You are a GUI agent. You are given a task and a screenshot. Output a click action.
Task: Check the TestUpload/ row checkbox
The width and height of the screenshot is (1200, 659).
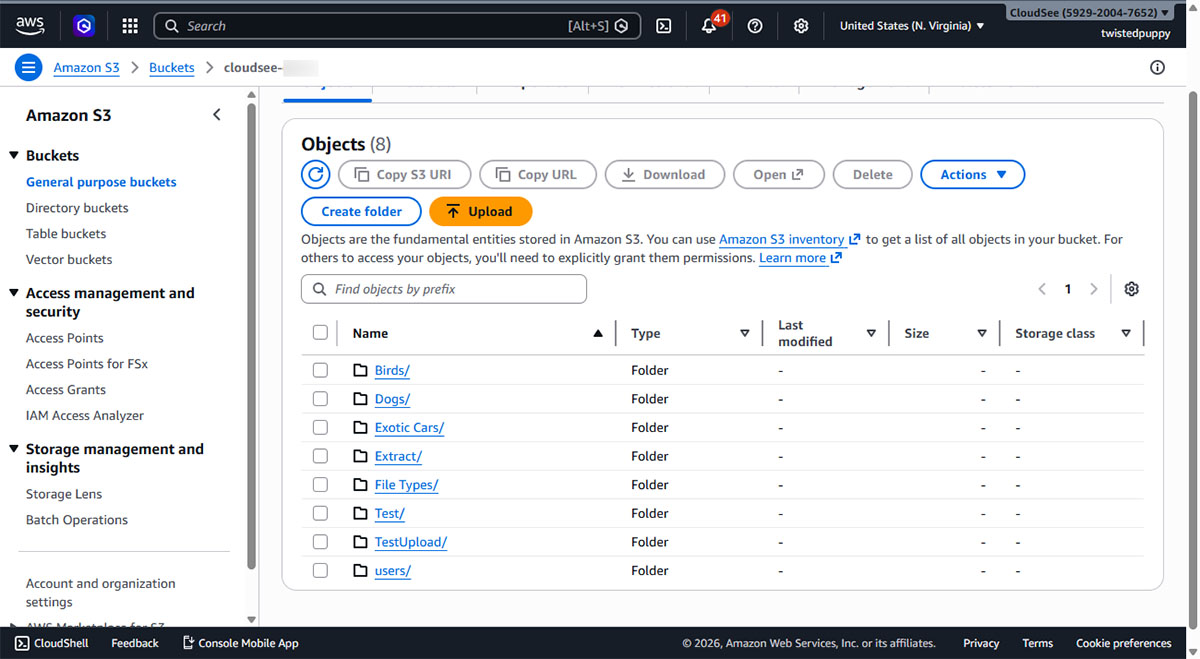(320, 542)
